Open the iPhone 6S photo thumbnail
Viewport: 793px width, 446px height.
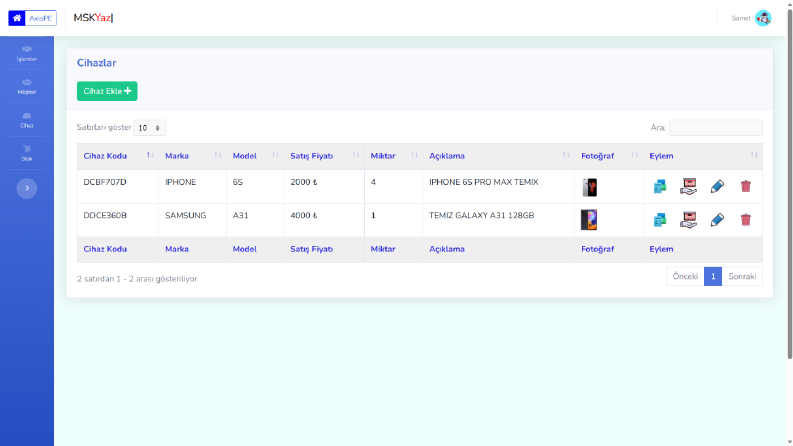tap(589, 187)
